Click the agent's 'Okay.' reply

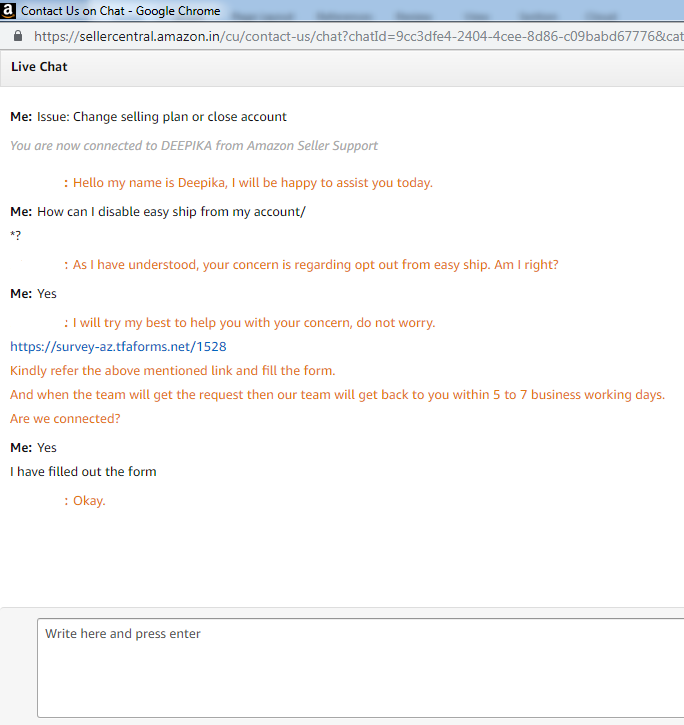click(x=89, y=501)
